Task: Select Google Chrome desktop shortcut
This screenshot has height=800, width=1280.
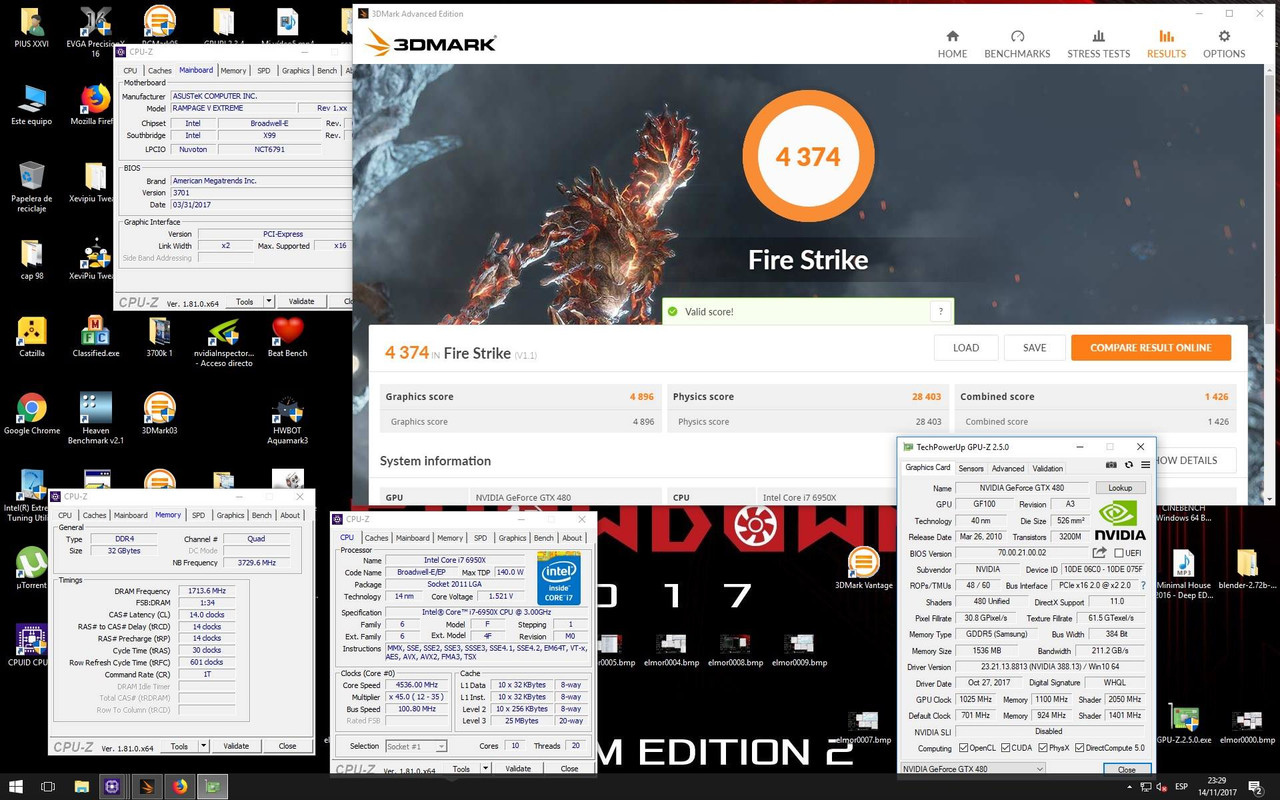Action: point(32,414)
